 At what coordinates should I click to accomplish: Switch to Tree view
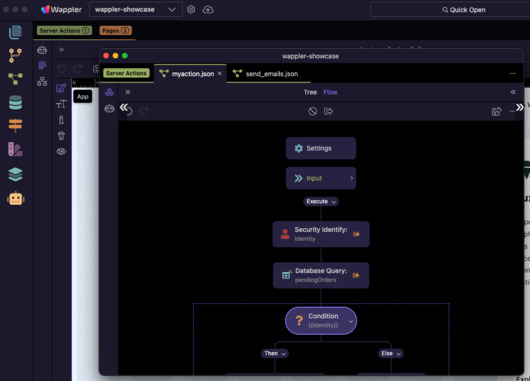310,92
